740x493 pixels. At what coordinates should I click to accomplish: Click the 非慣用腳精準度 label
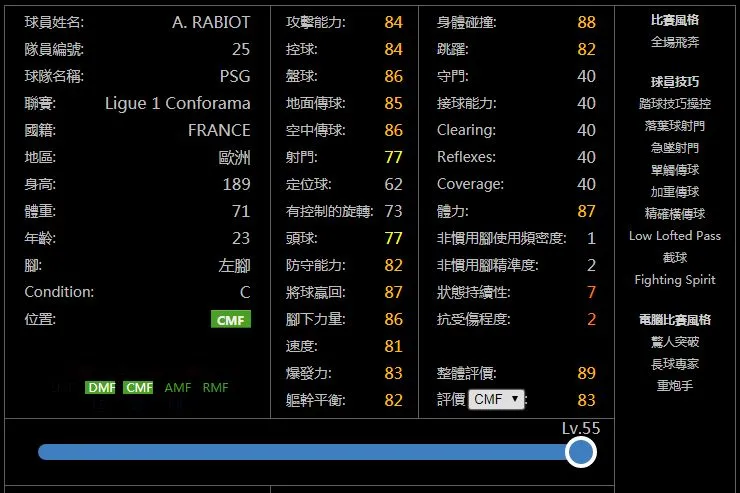(488, 265)
